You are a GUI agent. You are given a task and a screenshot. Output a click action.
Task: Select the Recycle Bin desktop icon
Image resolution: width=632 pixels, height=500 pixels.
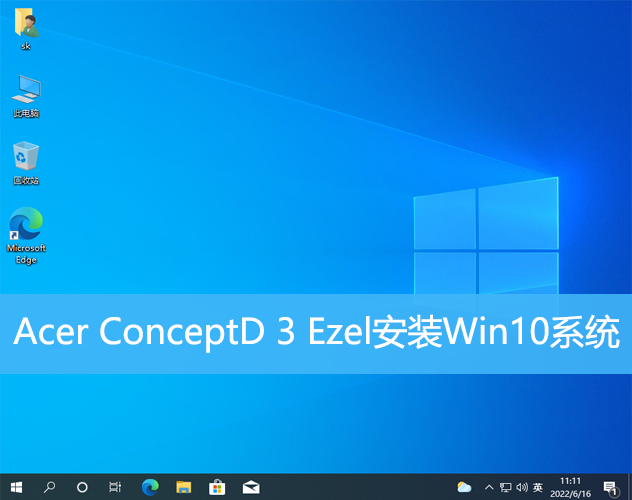point(26,157)
